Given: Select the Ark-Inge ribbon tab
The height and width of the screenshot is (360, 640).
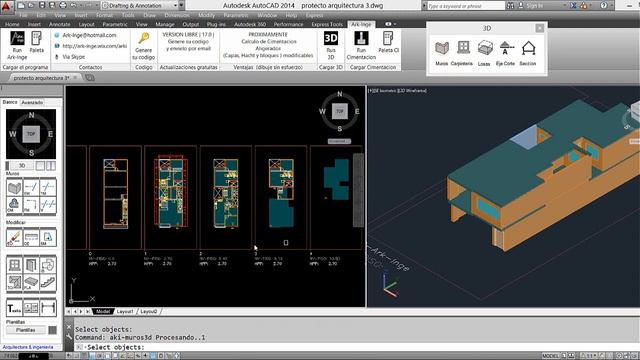Looking at the screenshot, I should tap(361, 24).
